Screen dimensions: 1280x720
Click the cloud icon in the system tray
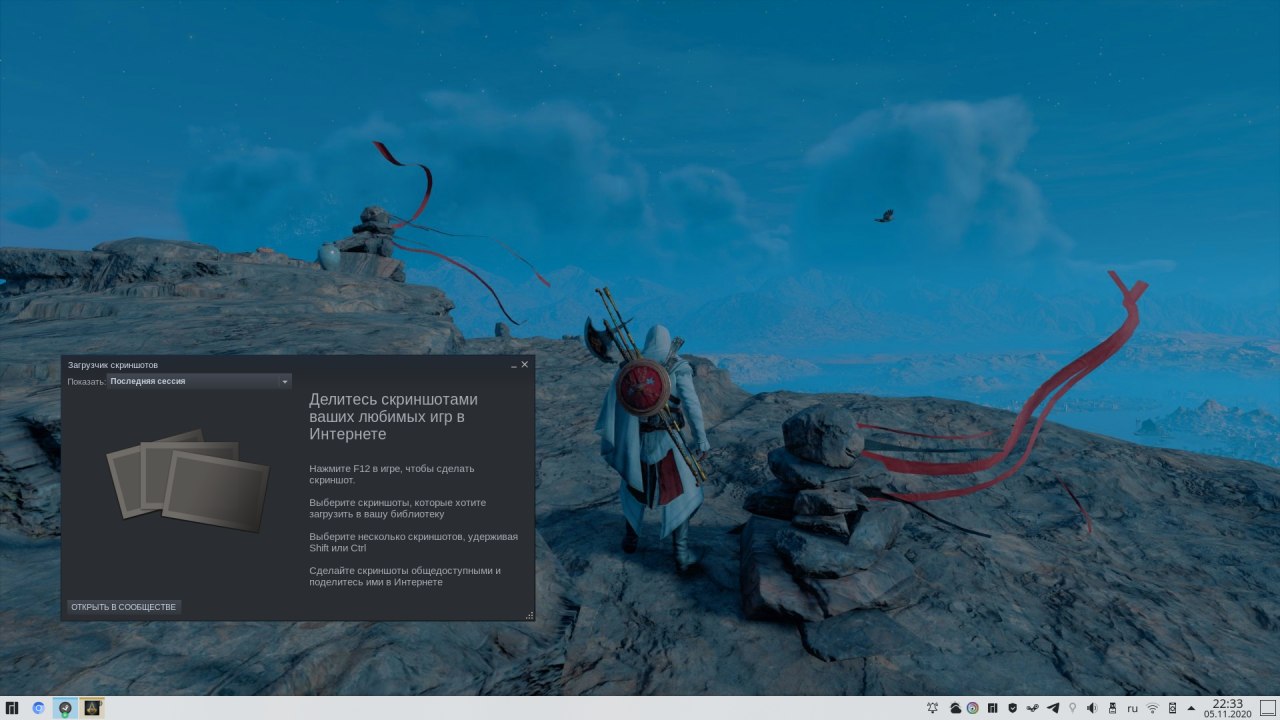[955, 708]
